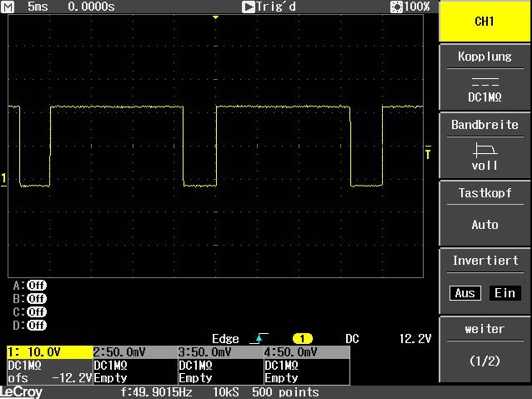This screenshot has height=399, width=532.
Task: Click the yellow channel 1 trigger source badge
Action: point(302,338)
